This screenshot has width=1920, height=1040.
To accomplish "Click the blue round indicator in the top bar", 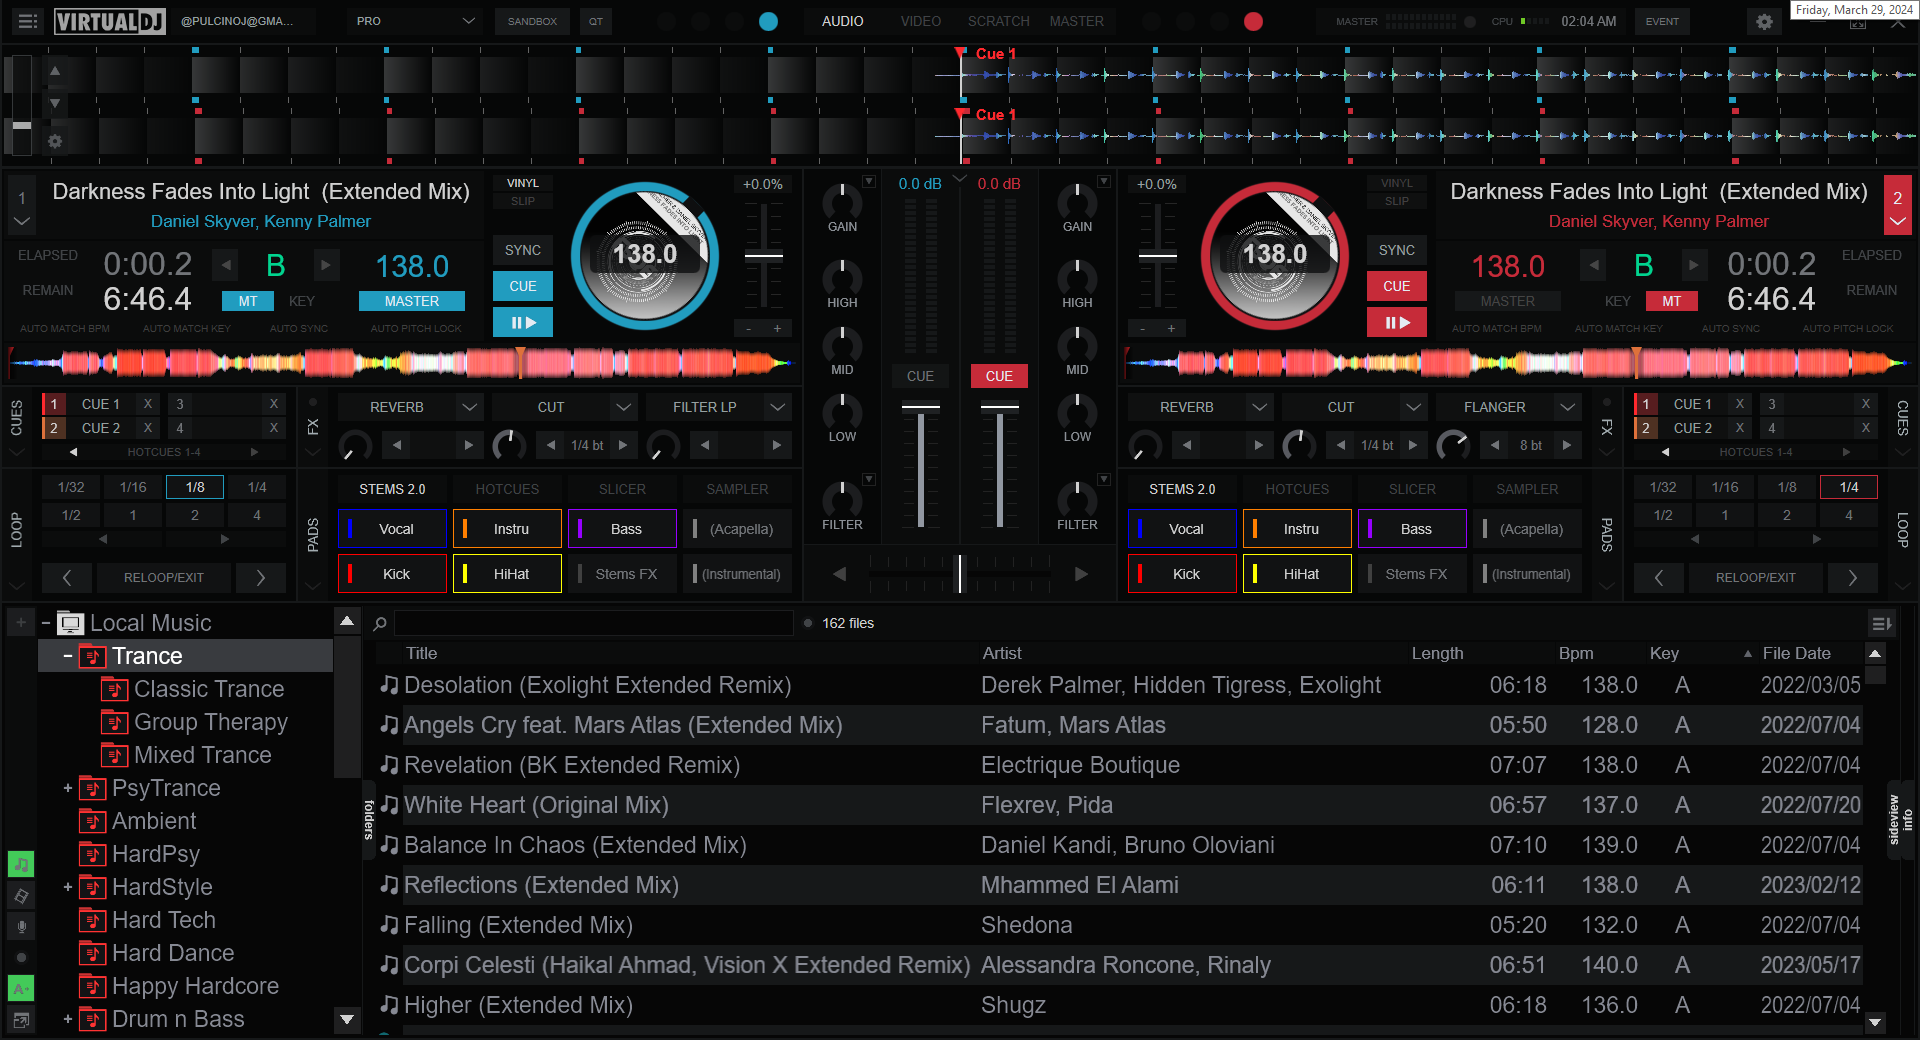I will pyautogui.click(x=768, y=21).
